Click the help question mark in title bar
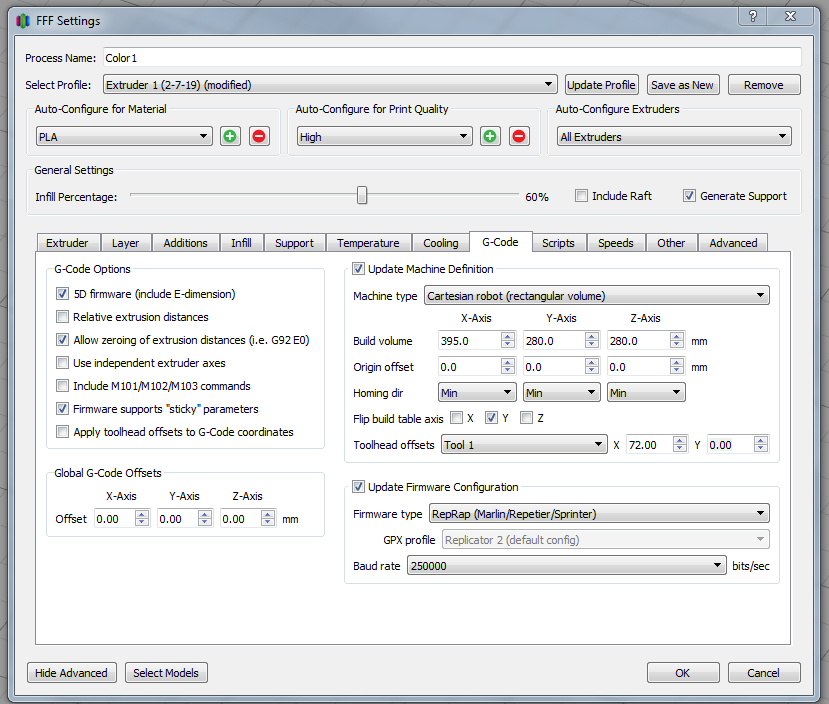This screenshot has height=704, width=829. pos(753,16)
